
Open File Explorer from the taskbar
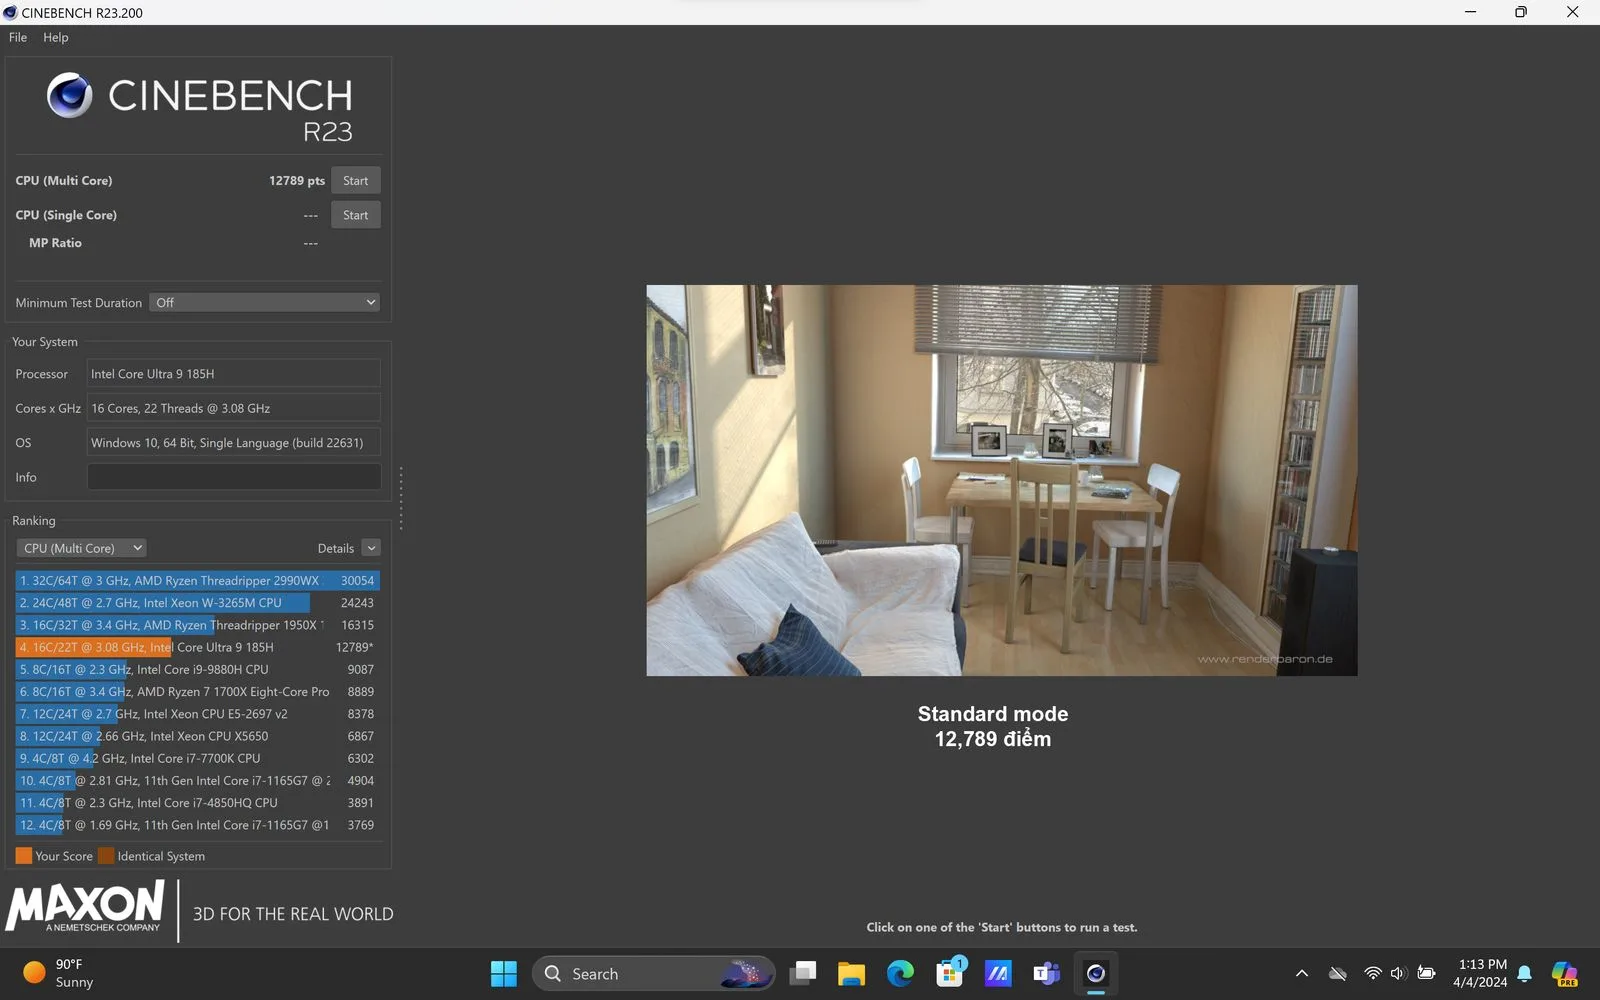click(851, 973)
